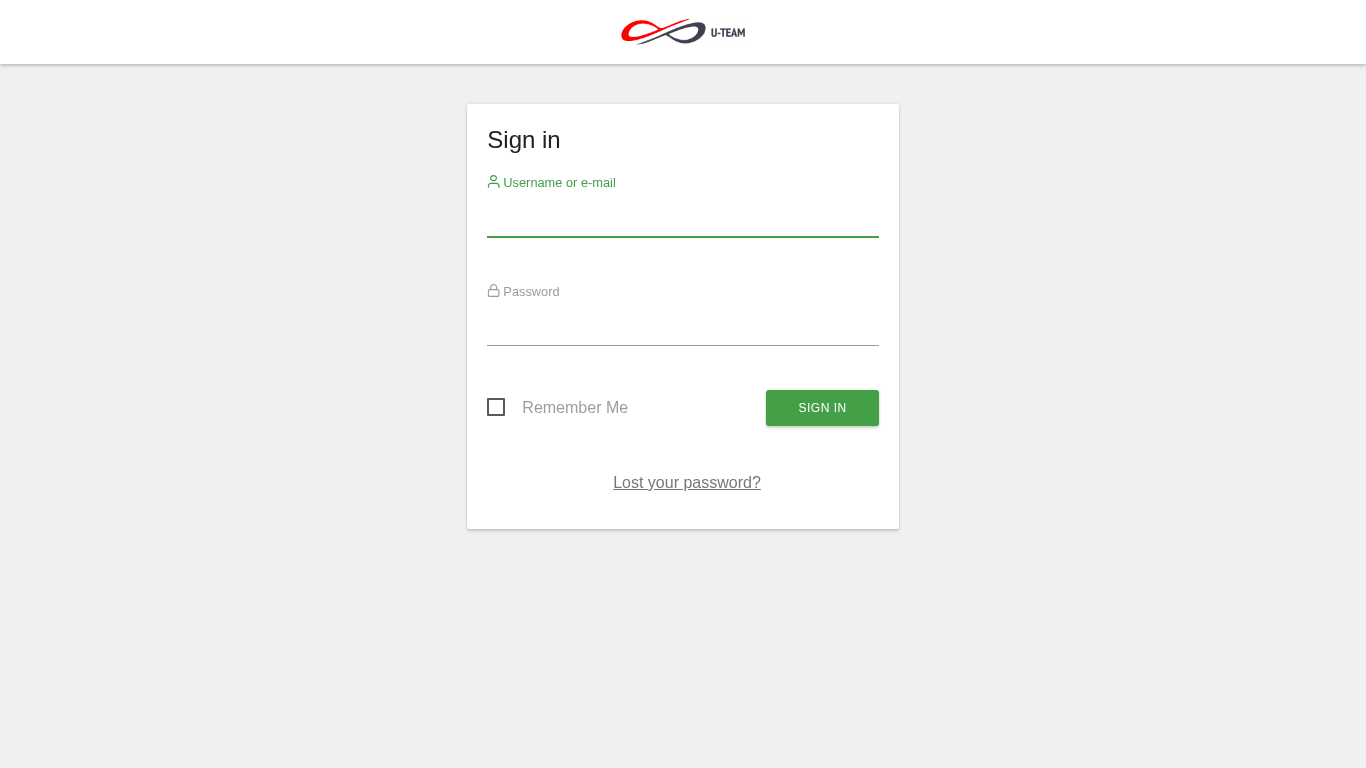Click the gray page background below card
The image size is (1366, 768).
pyautogui.click(x=683, y=650)
